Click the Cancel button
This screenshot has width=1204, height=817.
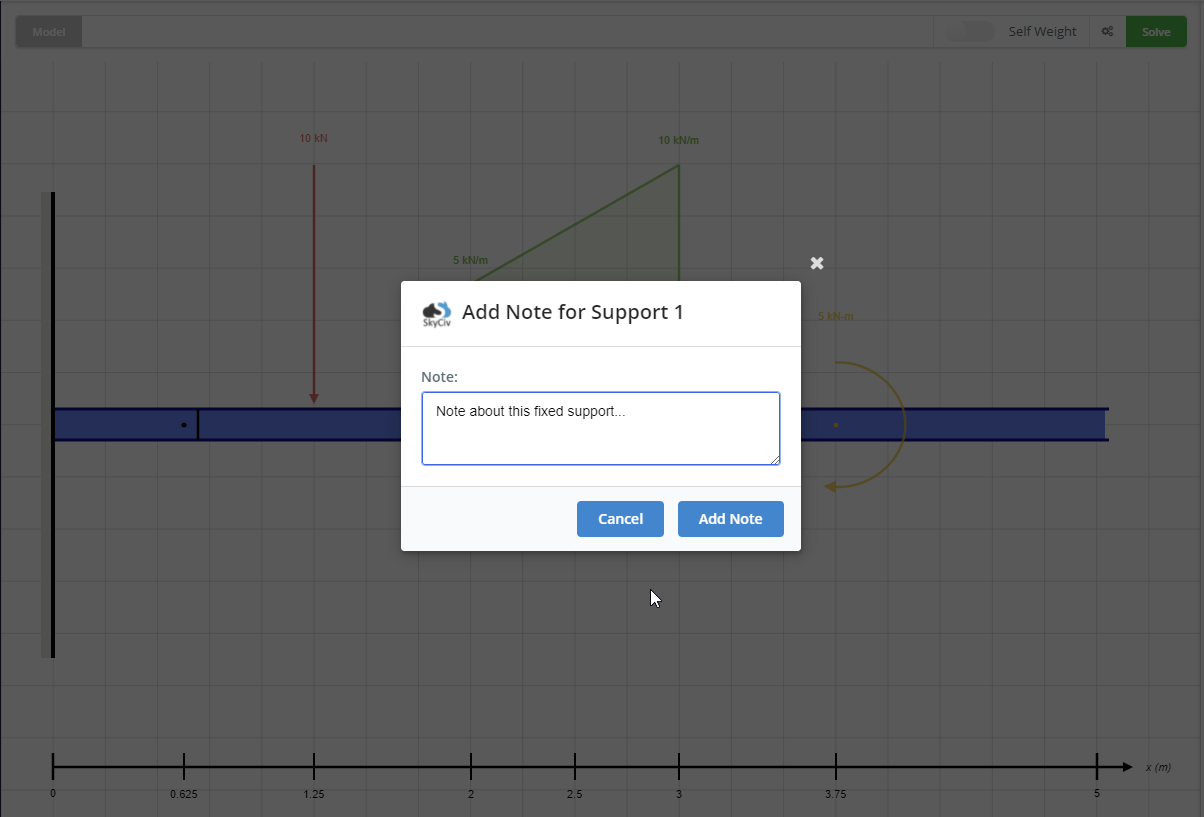pyautogui.click(x=620, y=519)
